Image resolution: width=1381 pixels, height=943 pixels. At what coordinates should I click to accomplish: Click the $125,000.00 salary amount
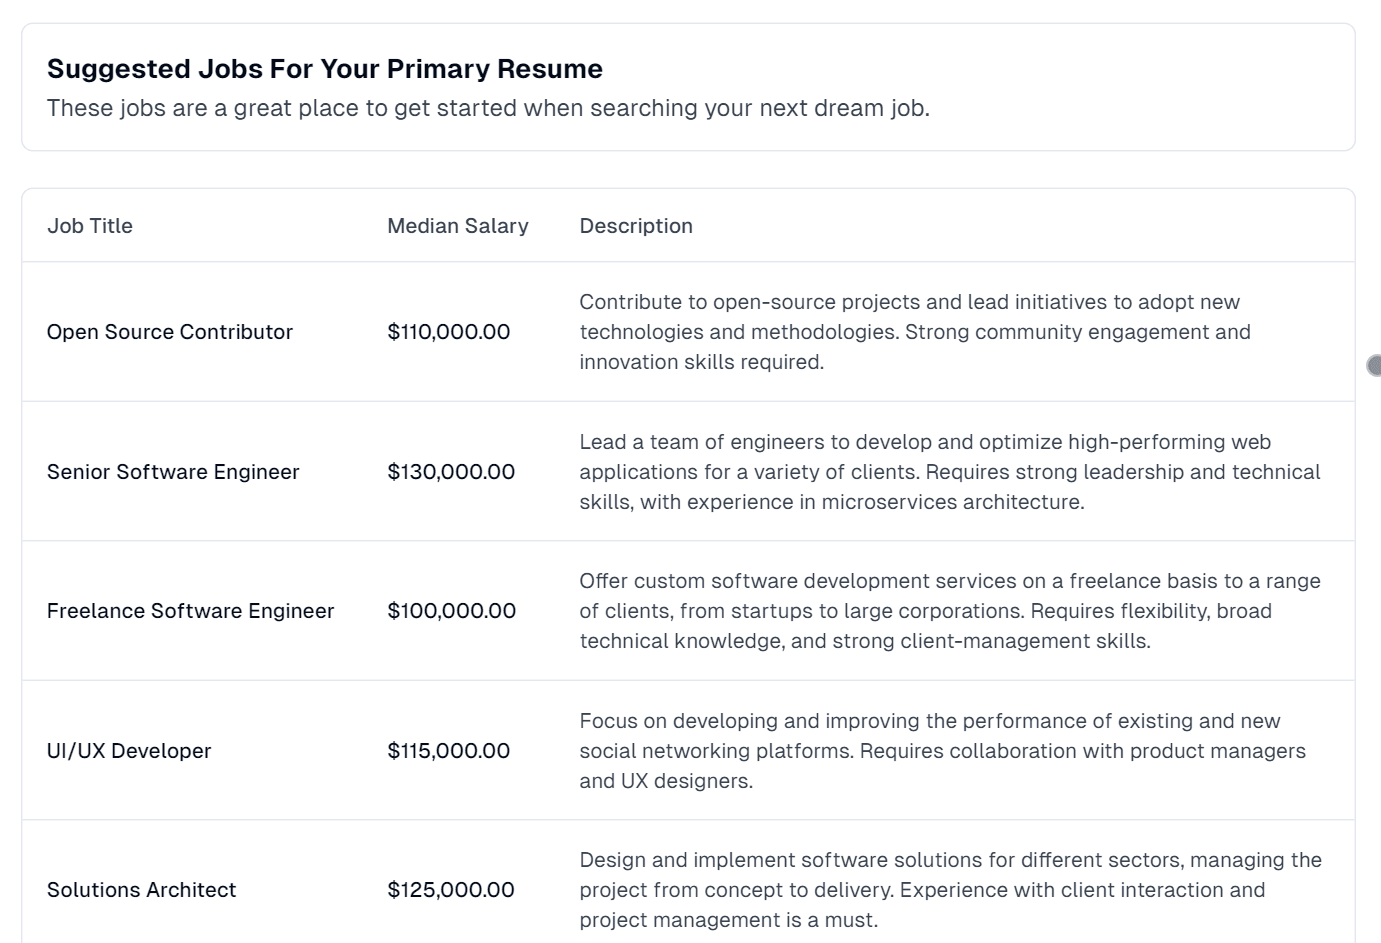tap(451, 890)
